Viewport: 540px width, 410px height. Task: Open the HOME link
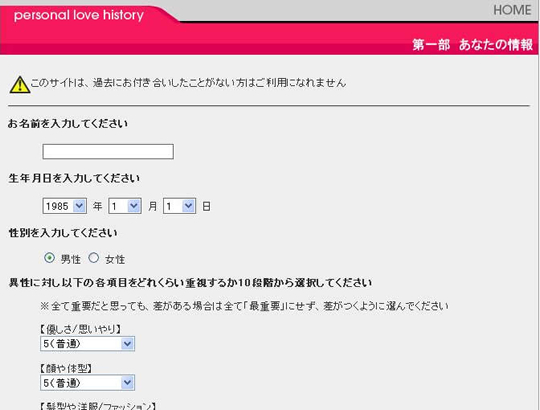(x=512, y=10)
